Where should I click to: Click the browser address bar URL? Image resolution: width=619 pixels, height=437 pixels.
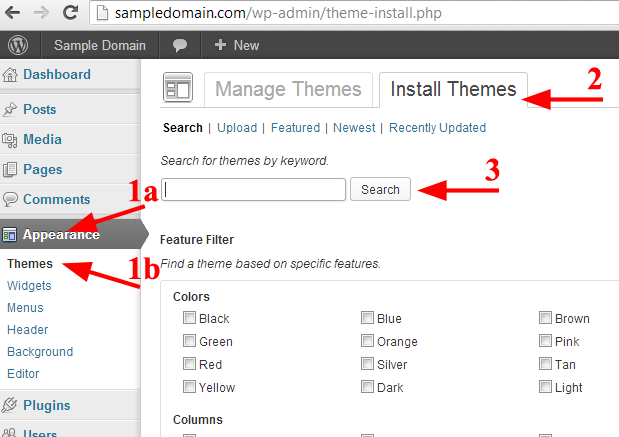tap(278, 13)
